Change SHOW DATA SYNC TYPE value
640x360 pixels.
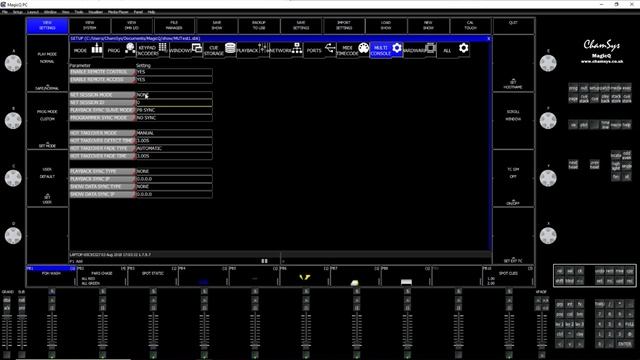click(x=174, y=187)
